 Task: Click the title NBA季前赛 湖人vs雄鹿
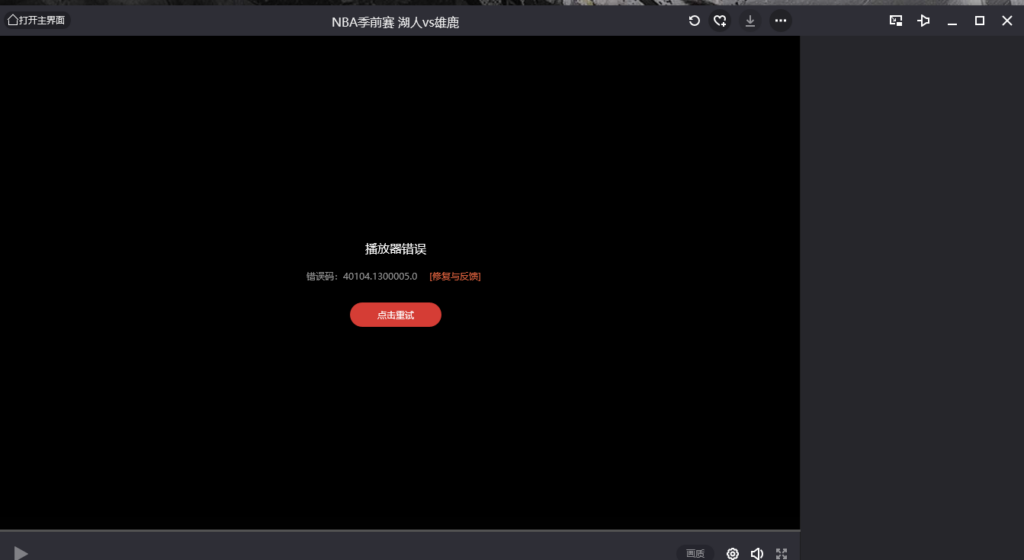click(395, 22)
